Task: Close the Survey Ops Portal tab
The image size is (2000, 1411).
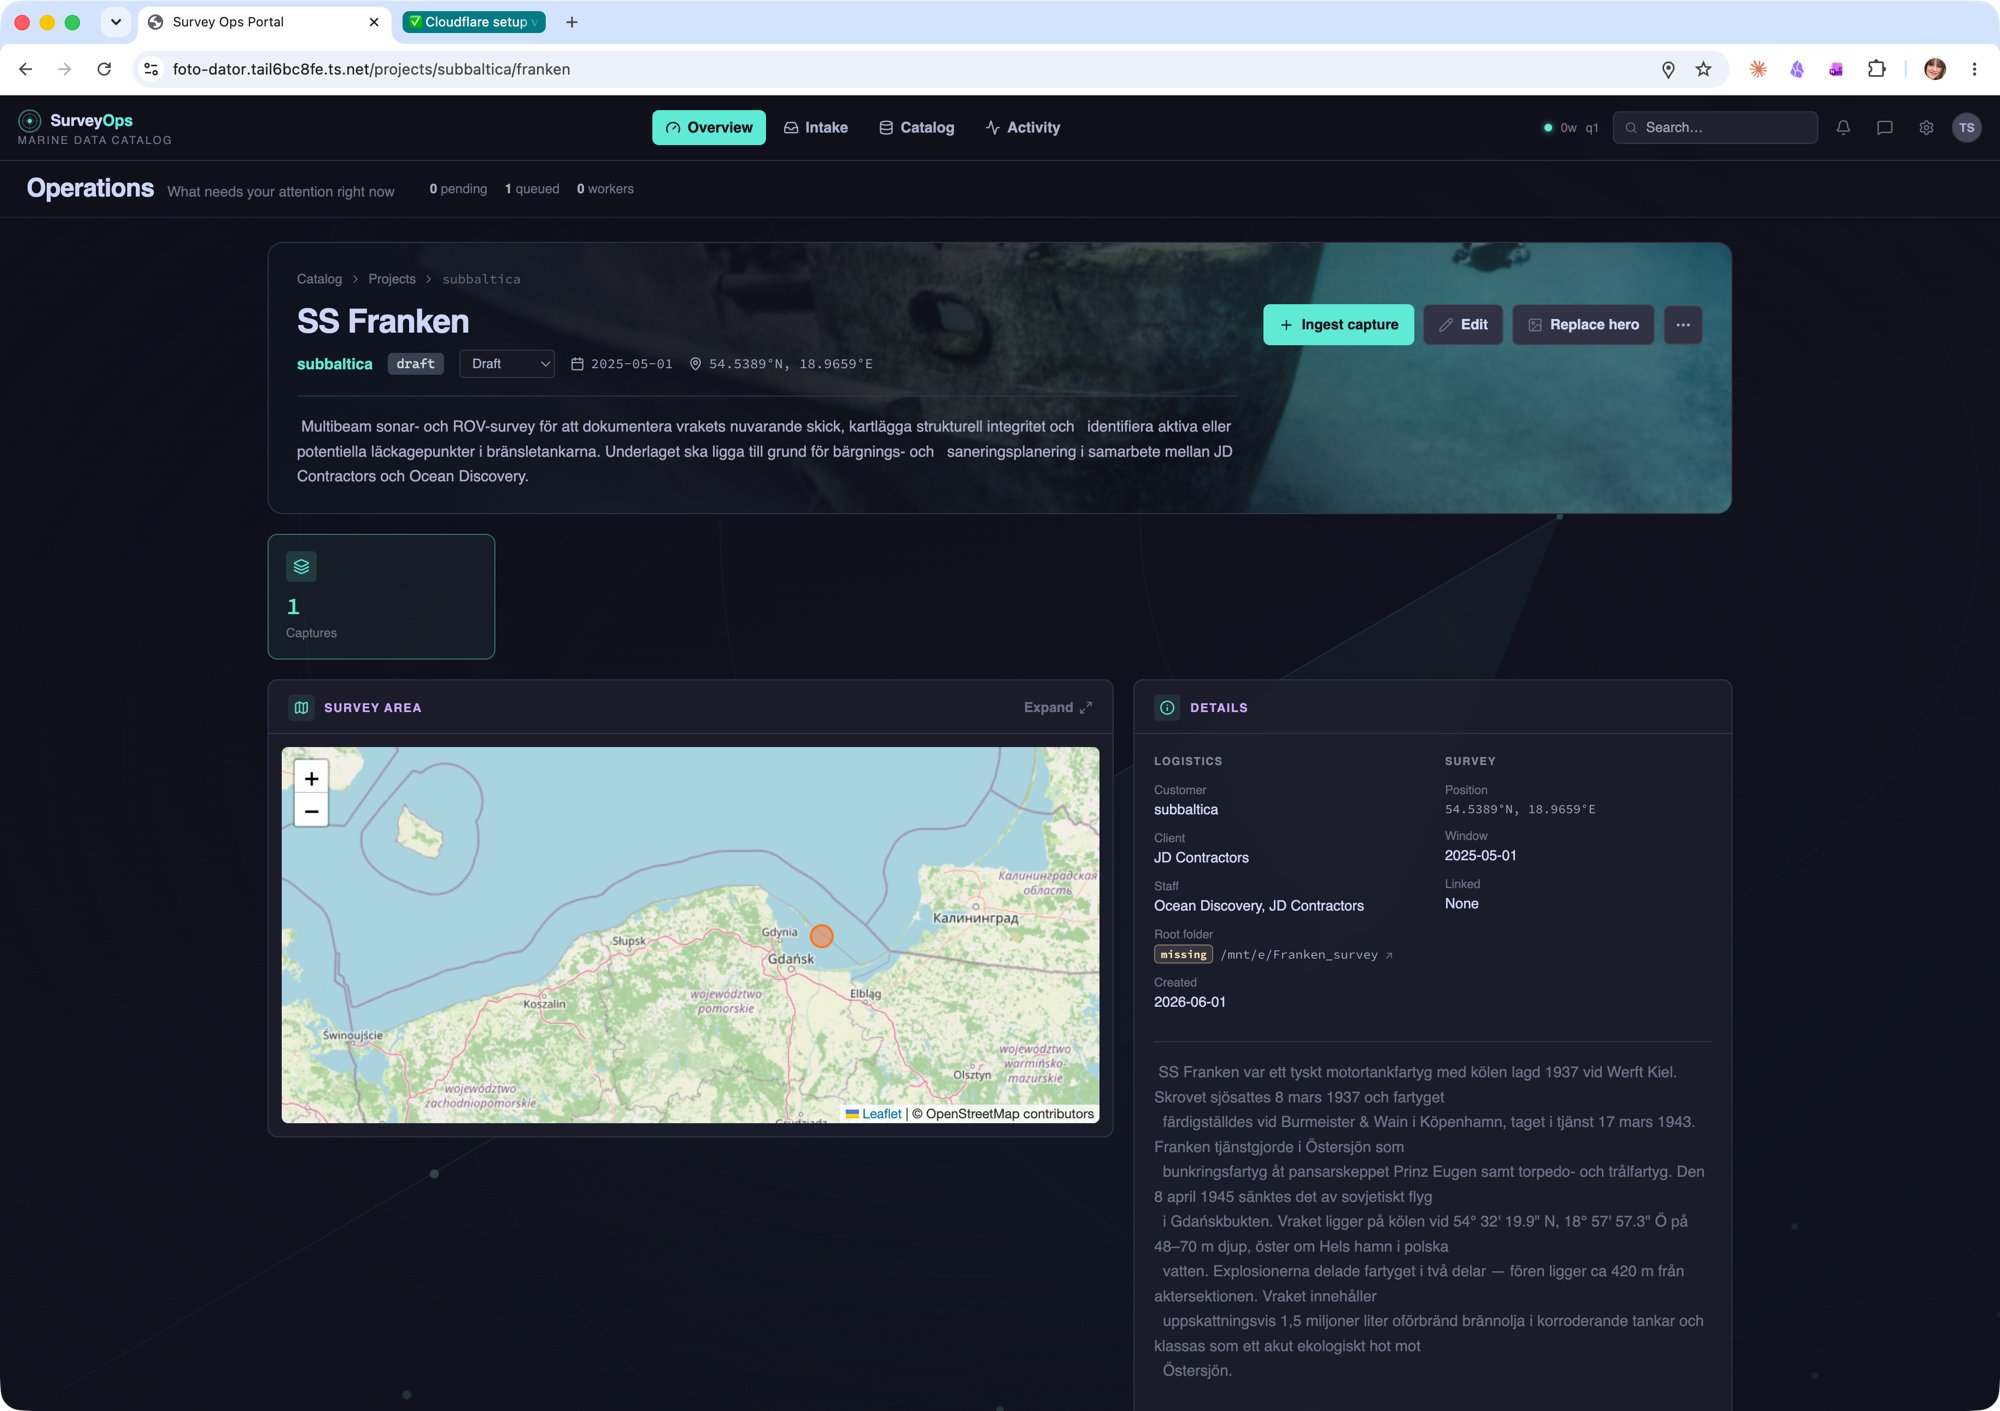Action: (374, 22)
